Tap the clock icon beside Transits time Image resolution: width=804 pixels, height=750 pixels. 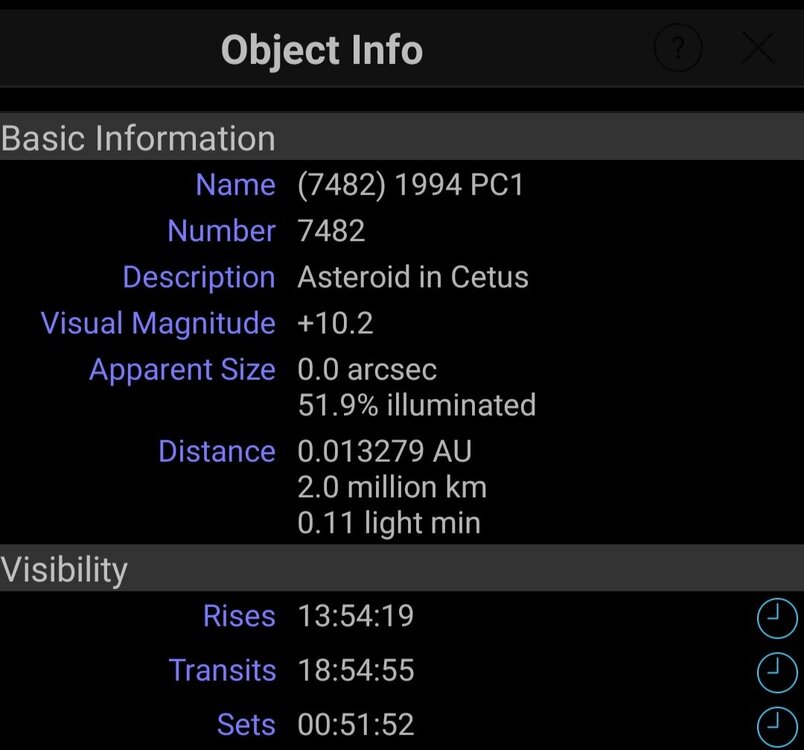[776, 673]
